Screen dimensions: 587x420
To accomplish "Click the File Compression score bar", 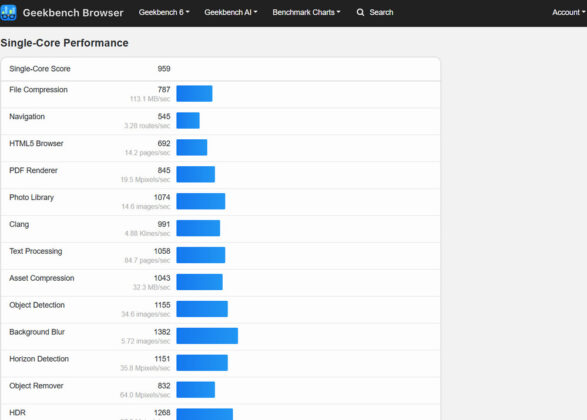I will [x=194, y=94].
